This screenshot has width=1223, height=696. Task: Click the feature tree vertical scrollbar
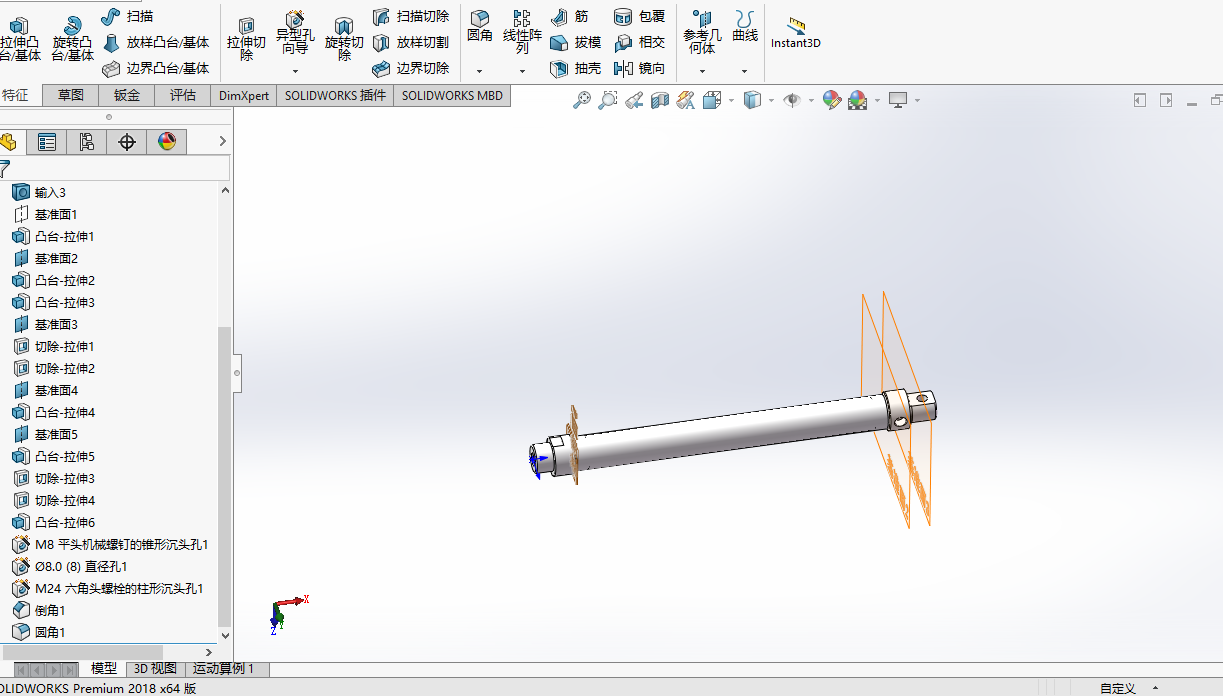pos(224,475)
